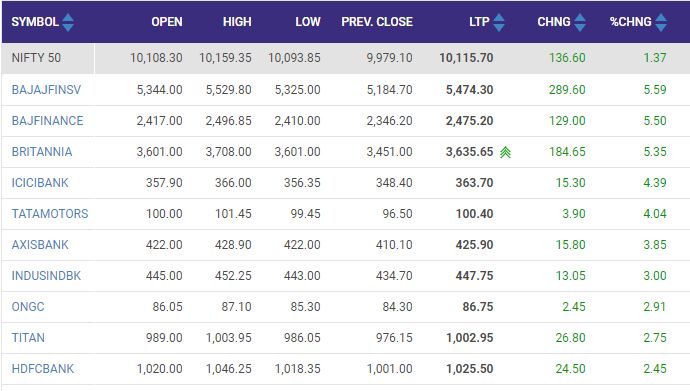The width and height of the screenshot is (690, 391).
Task: Open BAJAJFINSV stock link
Action: coord(46,90)
